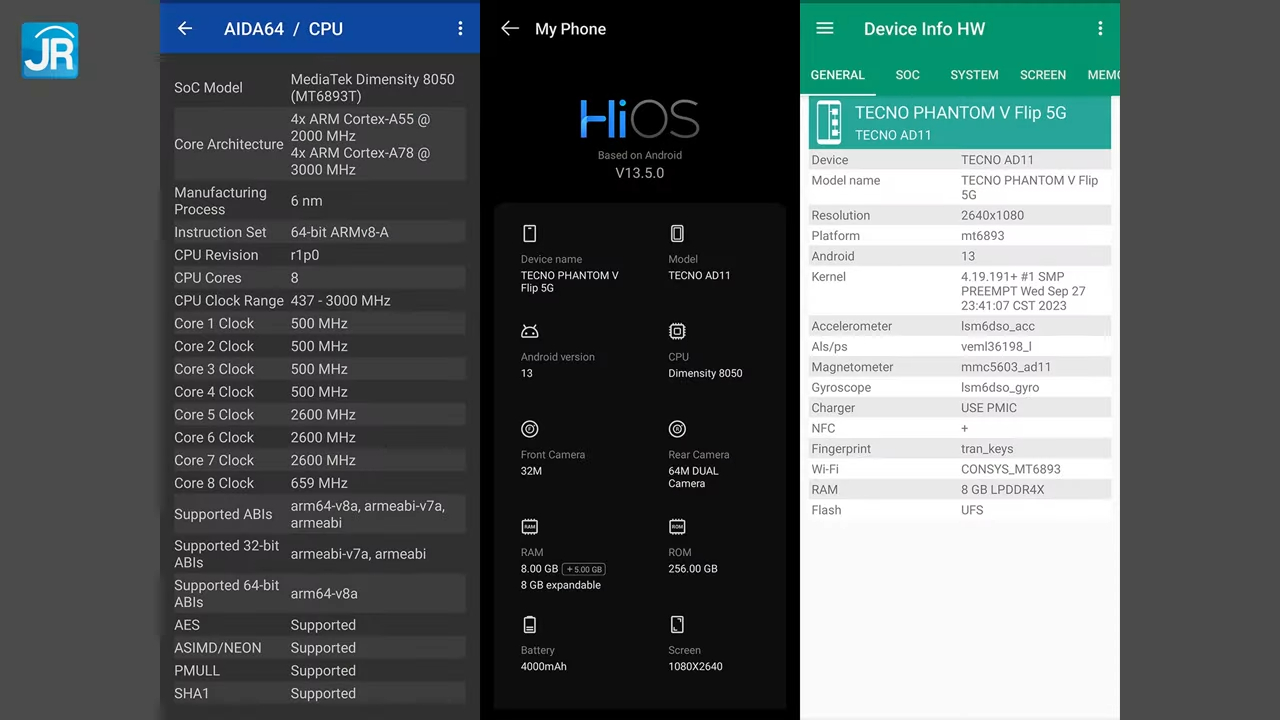Tap the SoC Model row
The width and height of the screenshot is (1280, 720).
click(x=319, y=88)
